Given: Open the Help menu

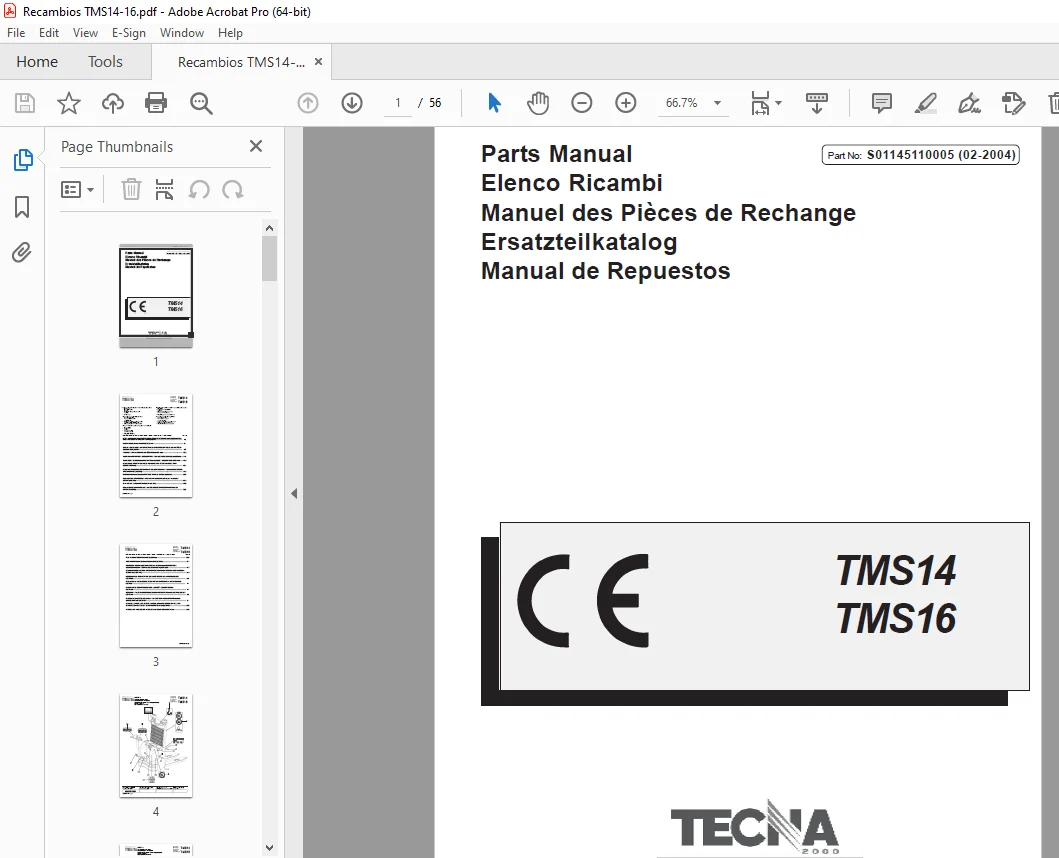Looking at the screenshot, I should [x=230, y=32].
